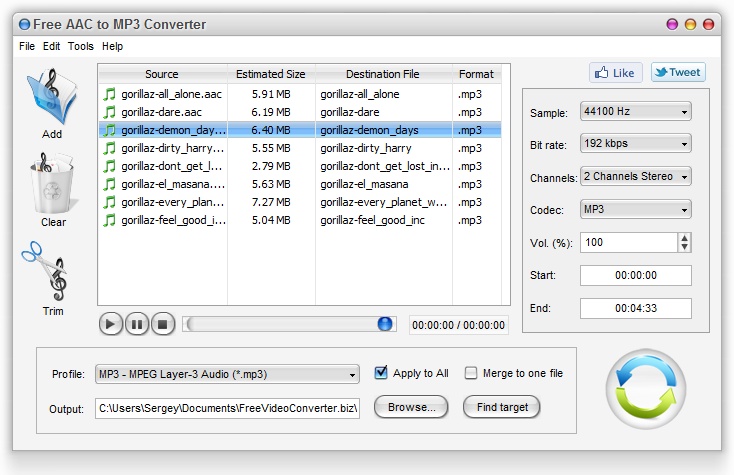Click the note icon of gorillaz-feel_good_i row

[x=109, y=220]
